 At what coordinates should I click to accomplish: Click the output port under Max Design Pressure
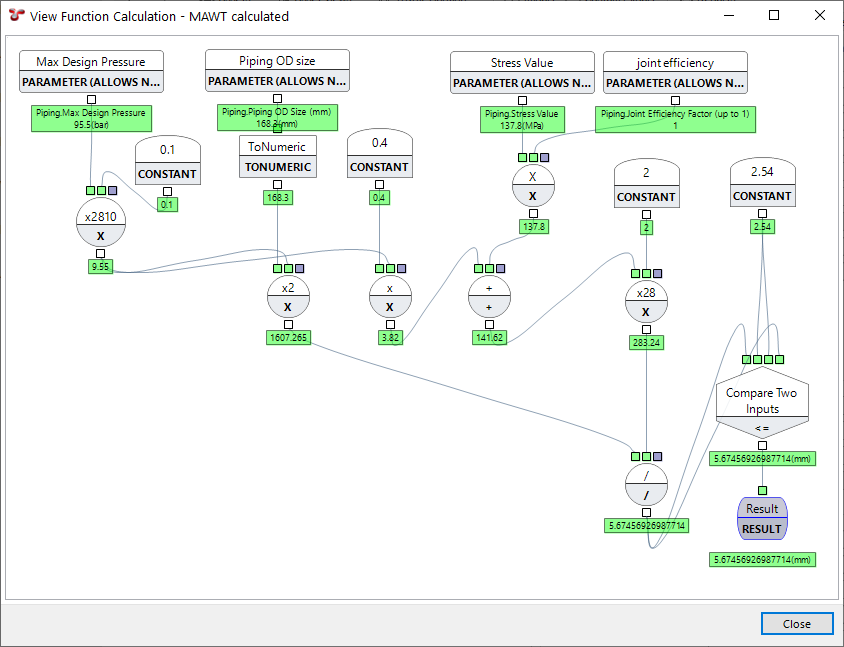pos(91,99)
